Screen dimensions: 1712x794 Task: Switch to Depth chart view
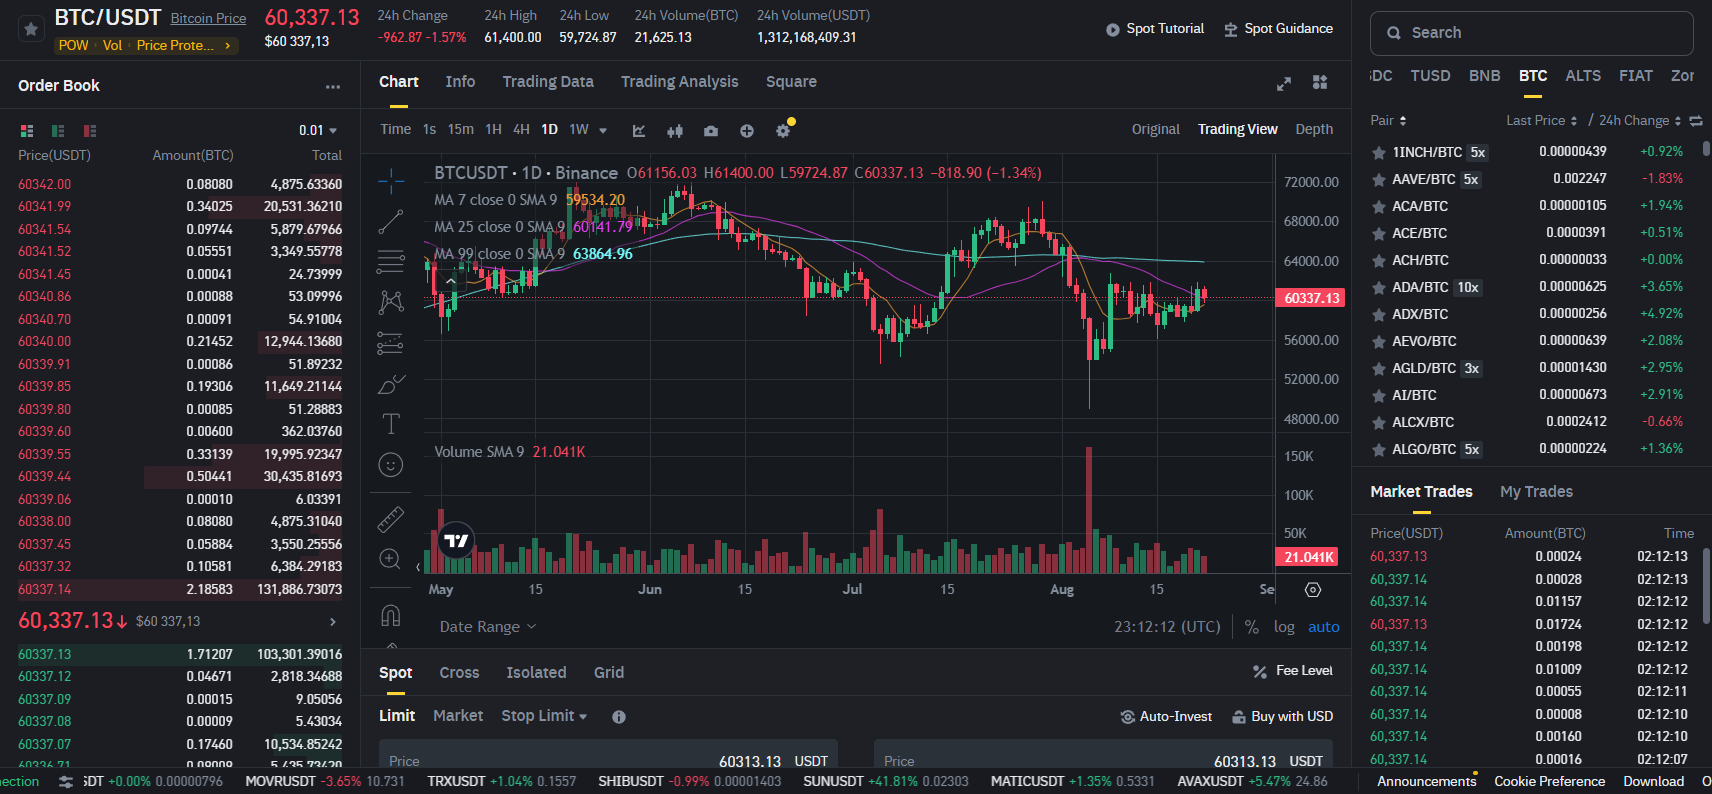pos(1314,129)
